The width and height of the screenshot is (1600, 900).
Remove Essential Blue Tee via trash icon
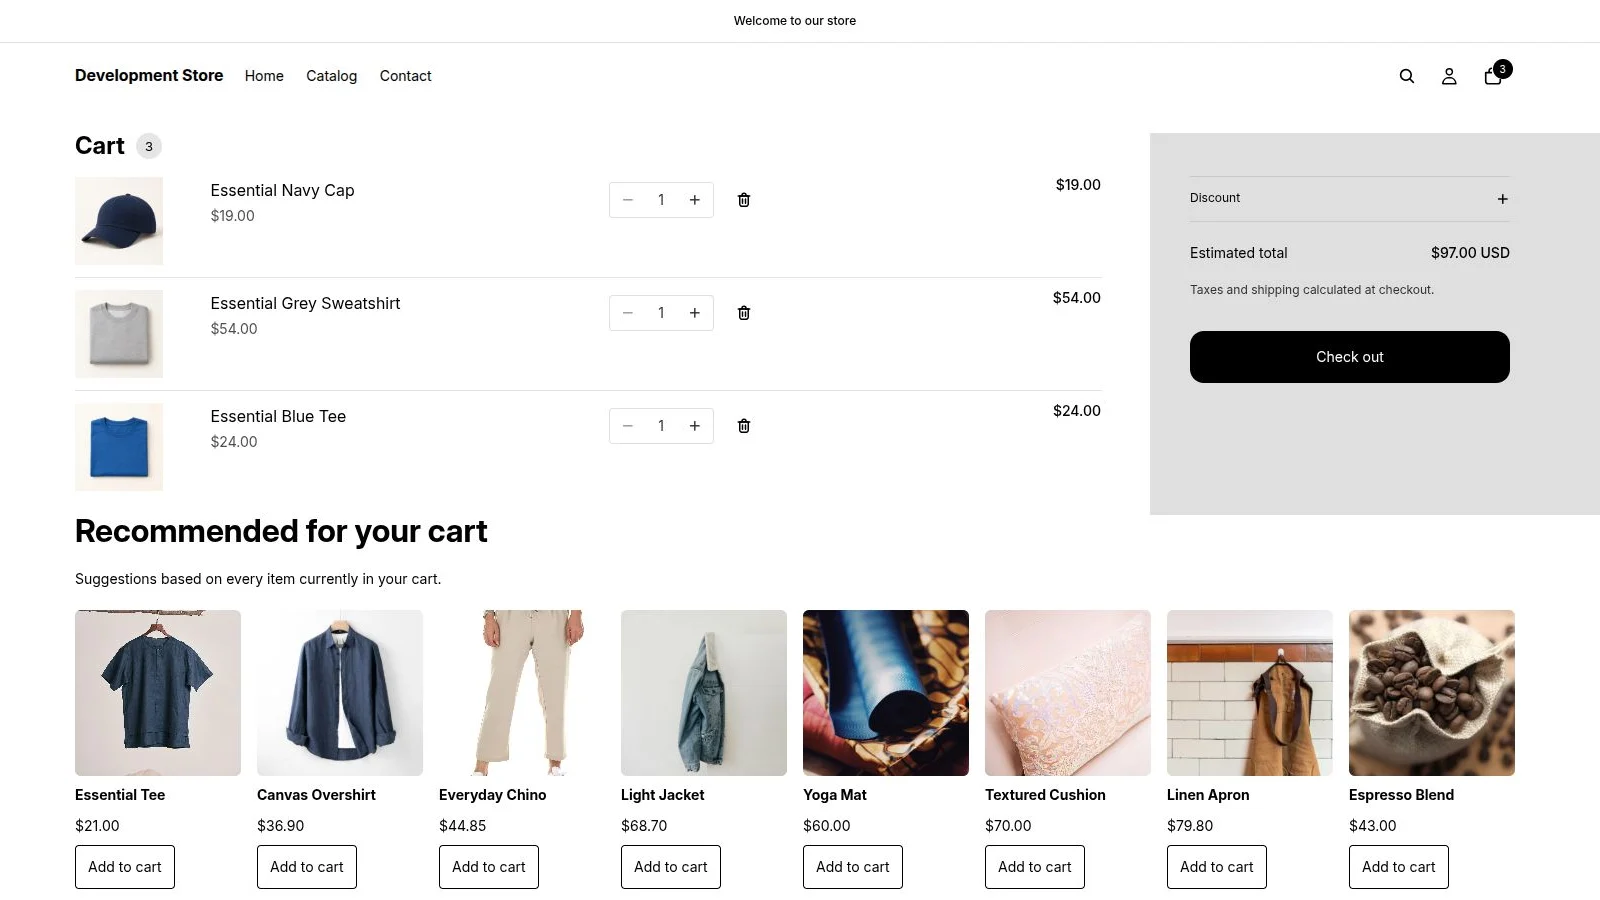coord(744,426)
